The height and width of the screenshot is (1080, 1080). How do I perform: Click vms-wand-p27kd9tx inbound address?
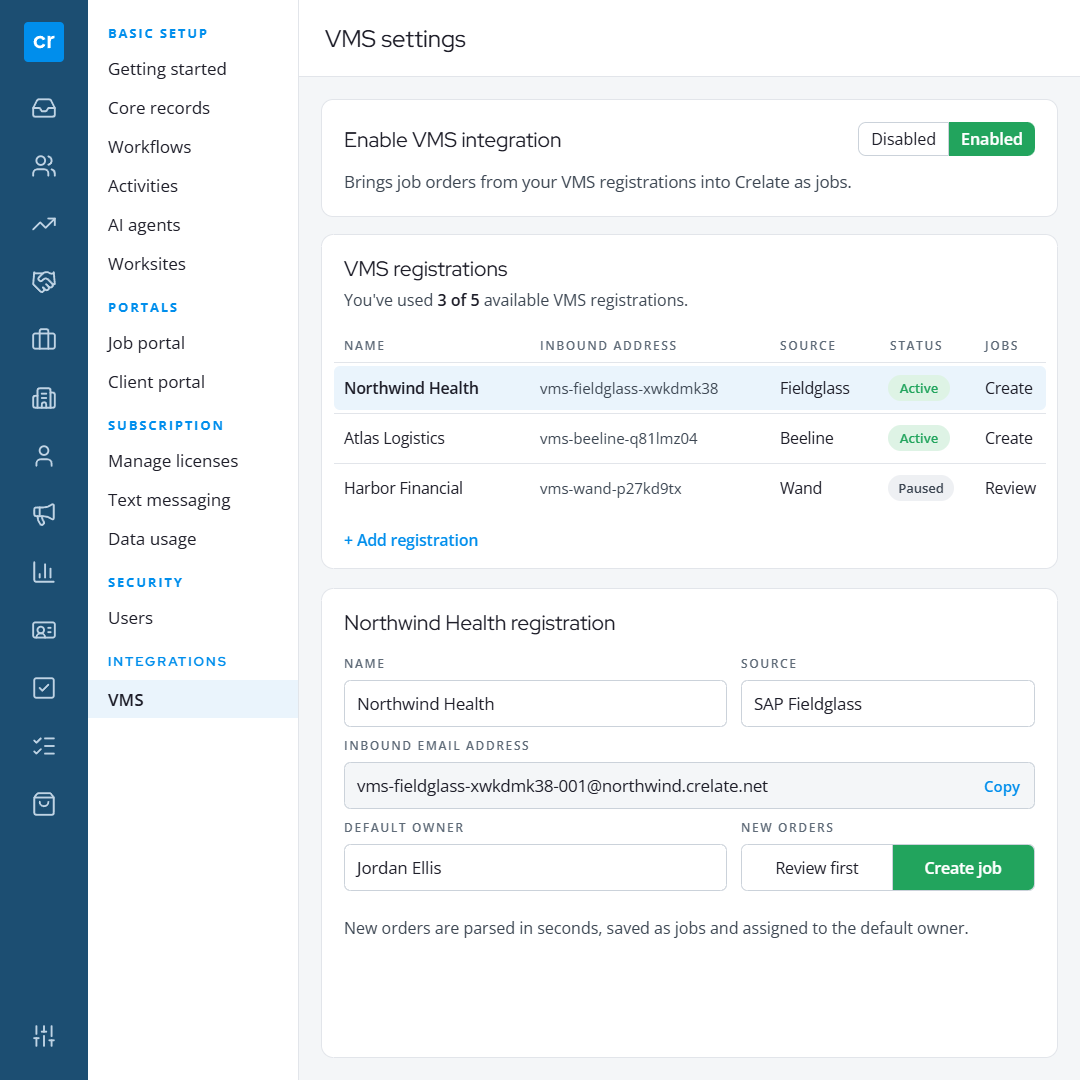coord(610,489)
